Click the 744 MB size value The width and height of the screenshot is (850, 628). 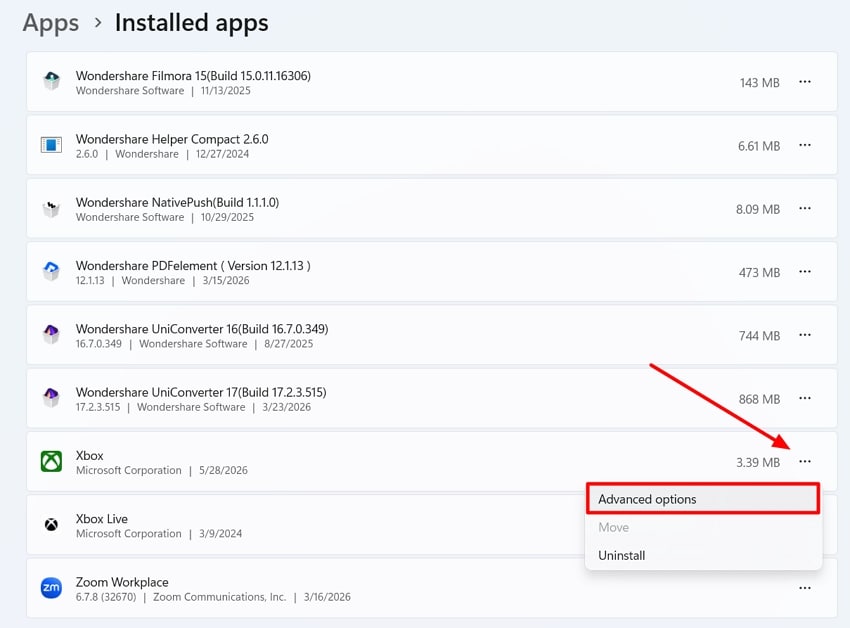(759, 336)
